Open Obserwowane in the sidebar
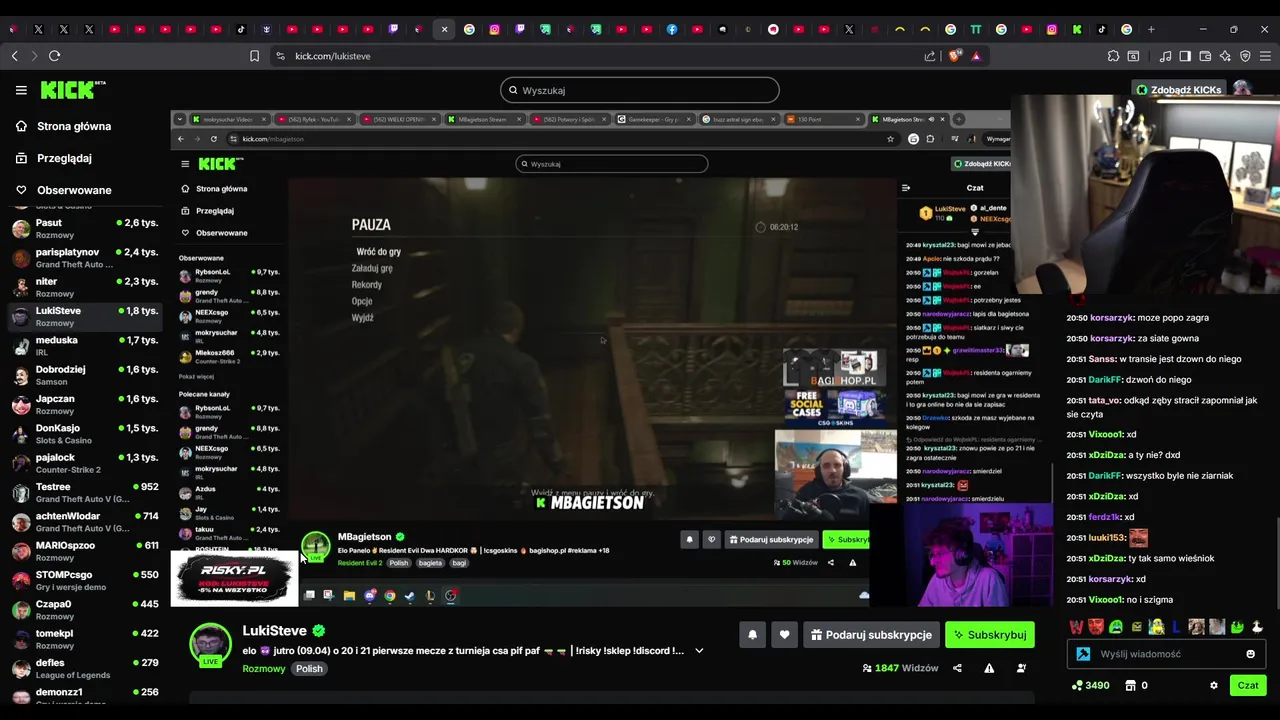 (x=65, y=190)
